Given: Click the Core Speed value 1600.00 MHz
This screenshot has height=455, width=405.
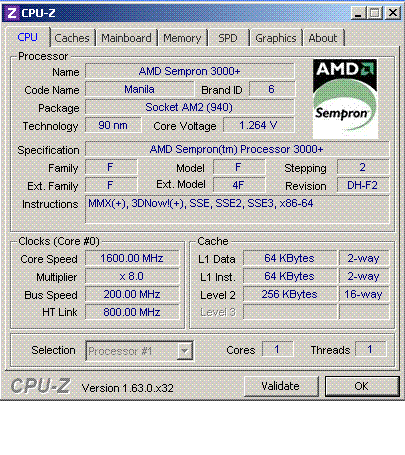Looking at the screenshot, I should 132,258.
